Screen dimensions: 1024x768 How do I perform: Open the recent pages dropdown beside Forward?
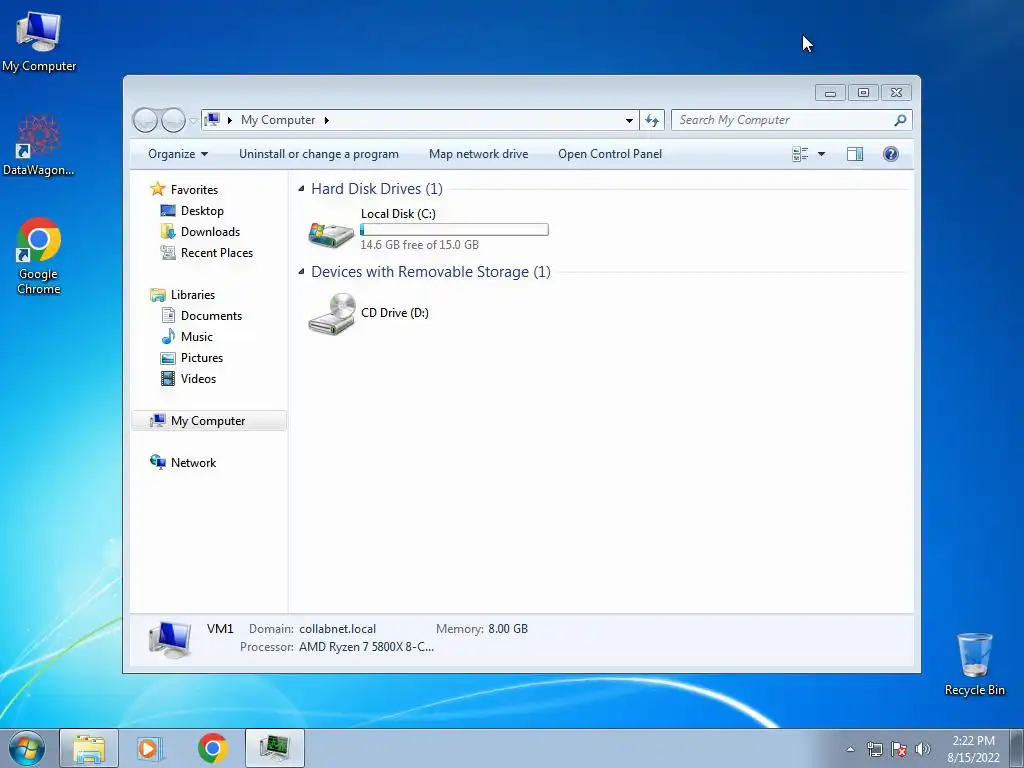pos(193,121)
